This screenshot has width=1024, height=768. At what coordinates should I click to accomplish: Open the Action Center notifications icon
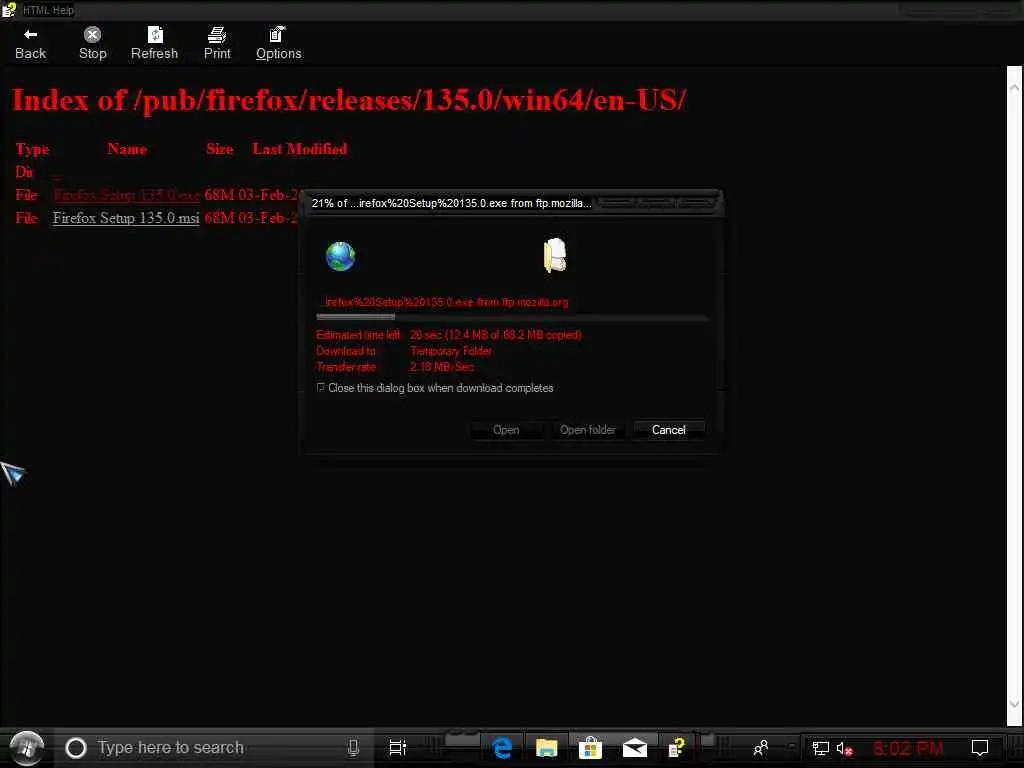tap(980, 748)
